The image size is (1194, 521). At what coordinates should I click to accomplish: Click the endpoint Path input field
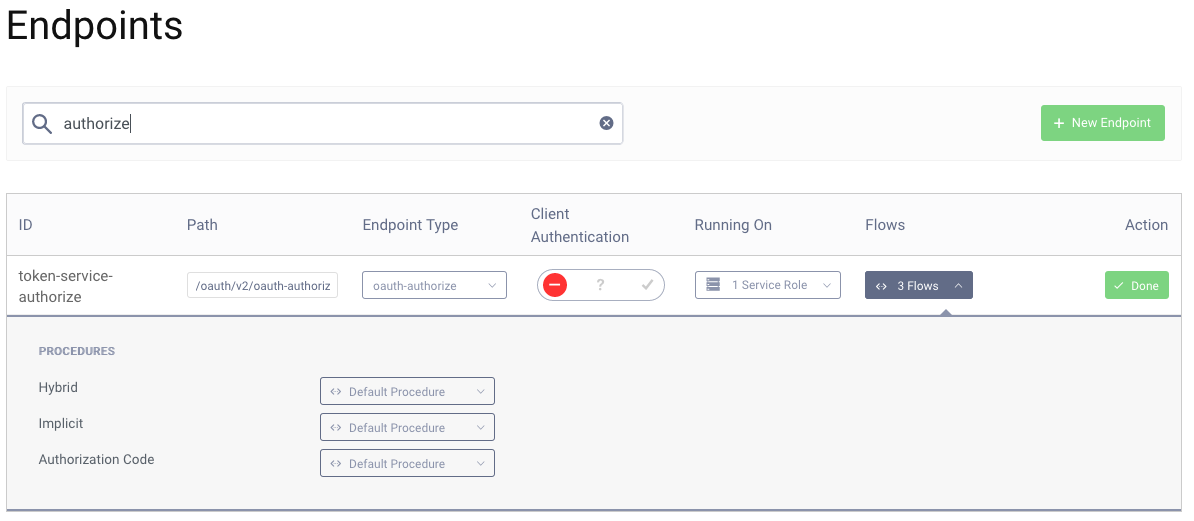(263, 285)
